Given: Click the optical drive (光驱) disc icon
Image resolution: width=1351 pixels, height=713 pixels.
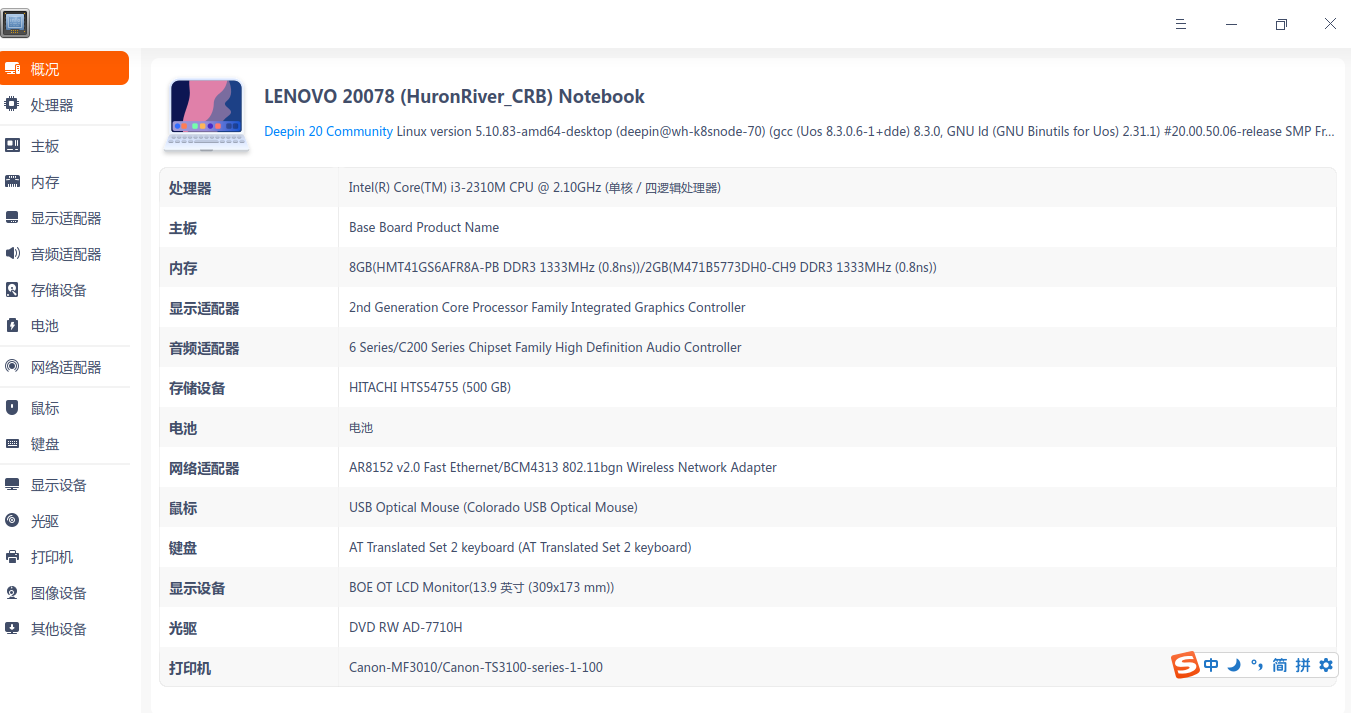Looking at the screenshot, I should [x=13, y=521].
